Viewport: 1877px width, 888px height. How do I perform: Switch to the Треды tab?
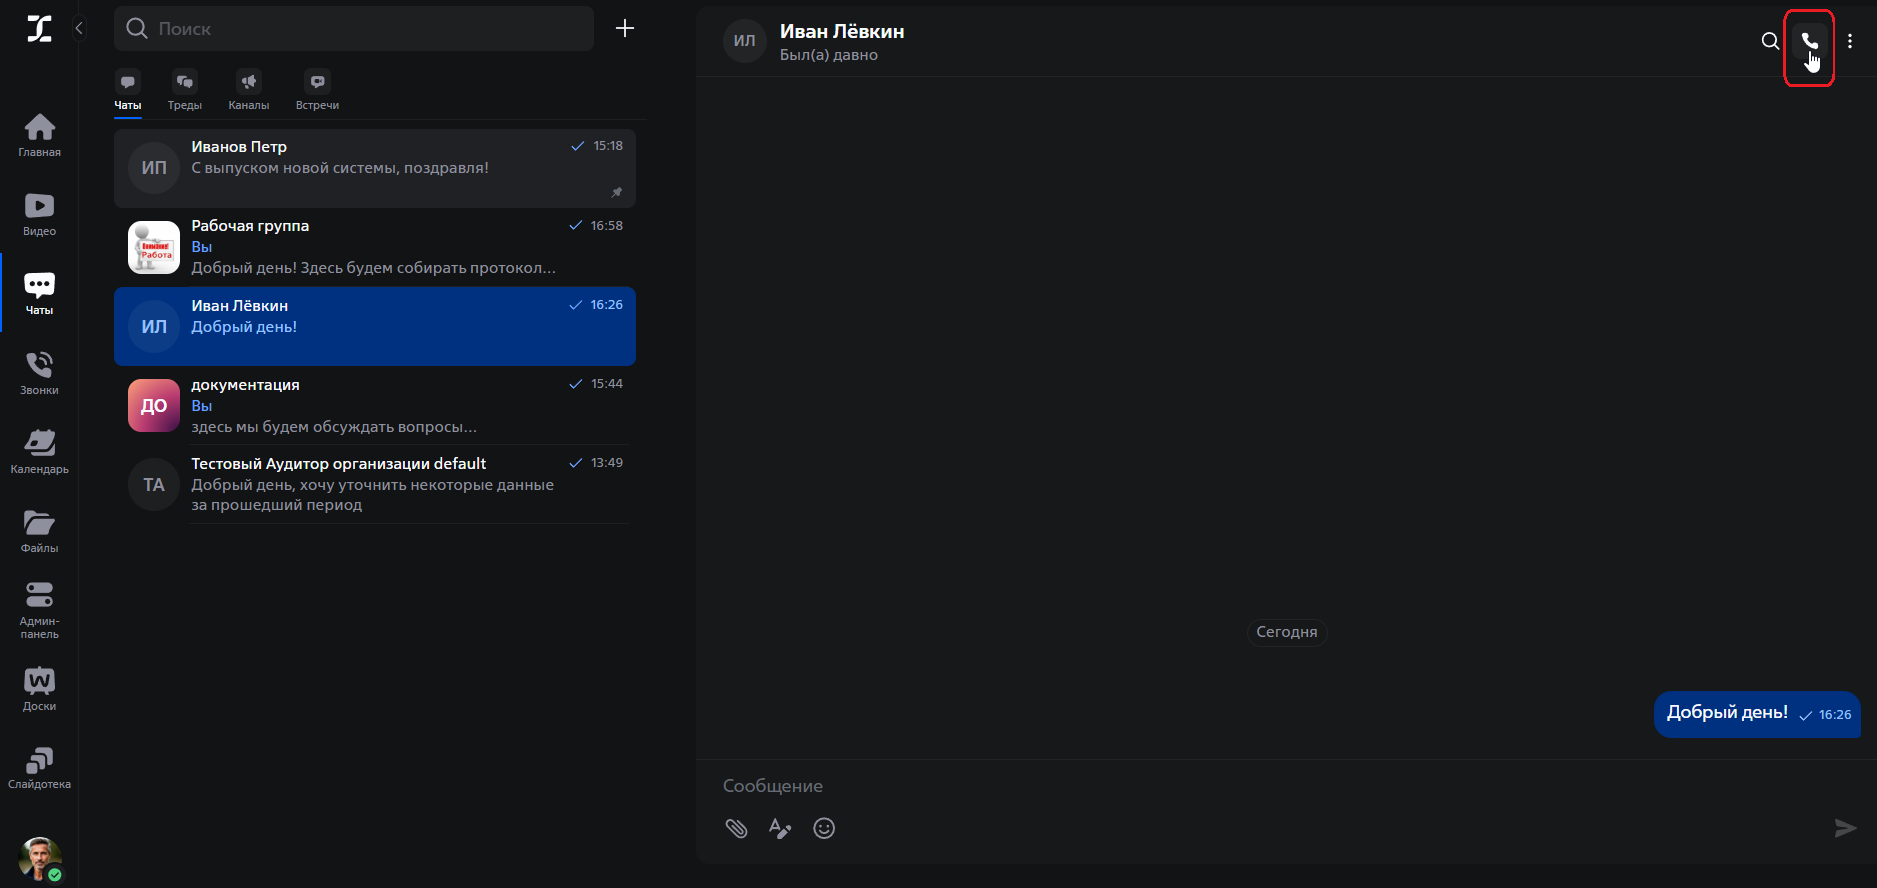click(185, 90)
